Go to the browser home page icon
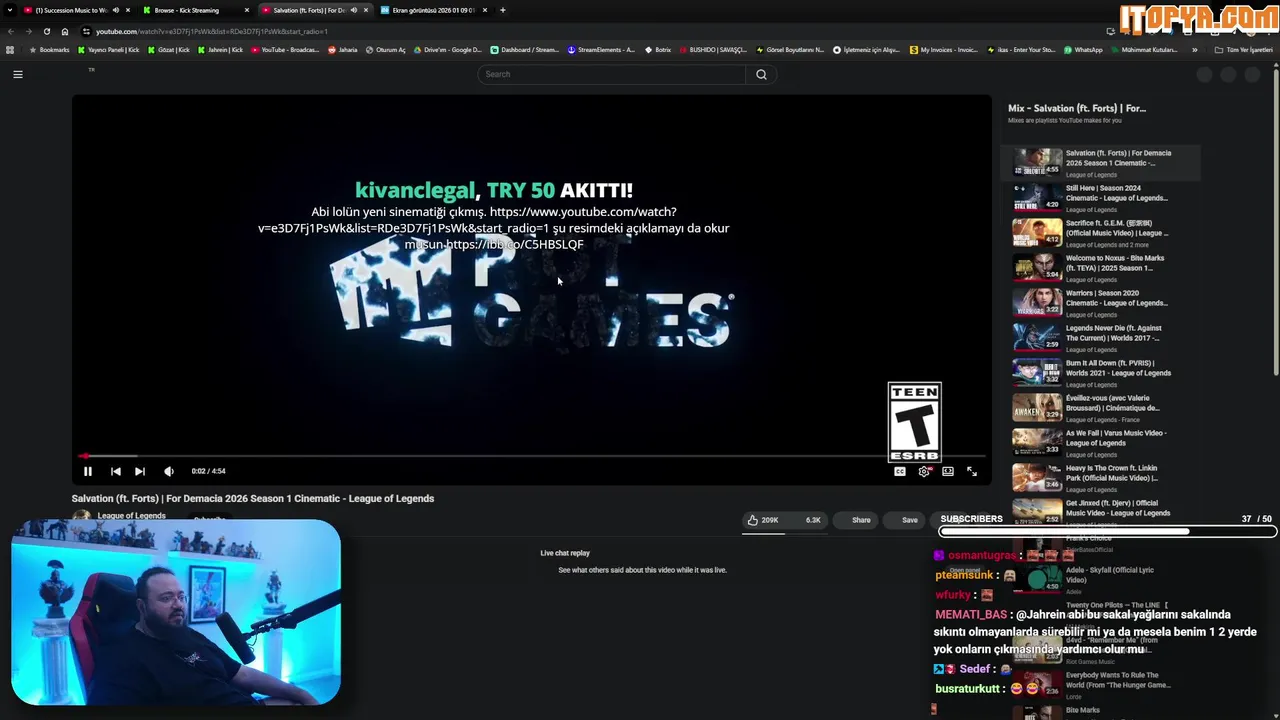The image size is (1280, 720). click(65, 31)
